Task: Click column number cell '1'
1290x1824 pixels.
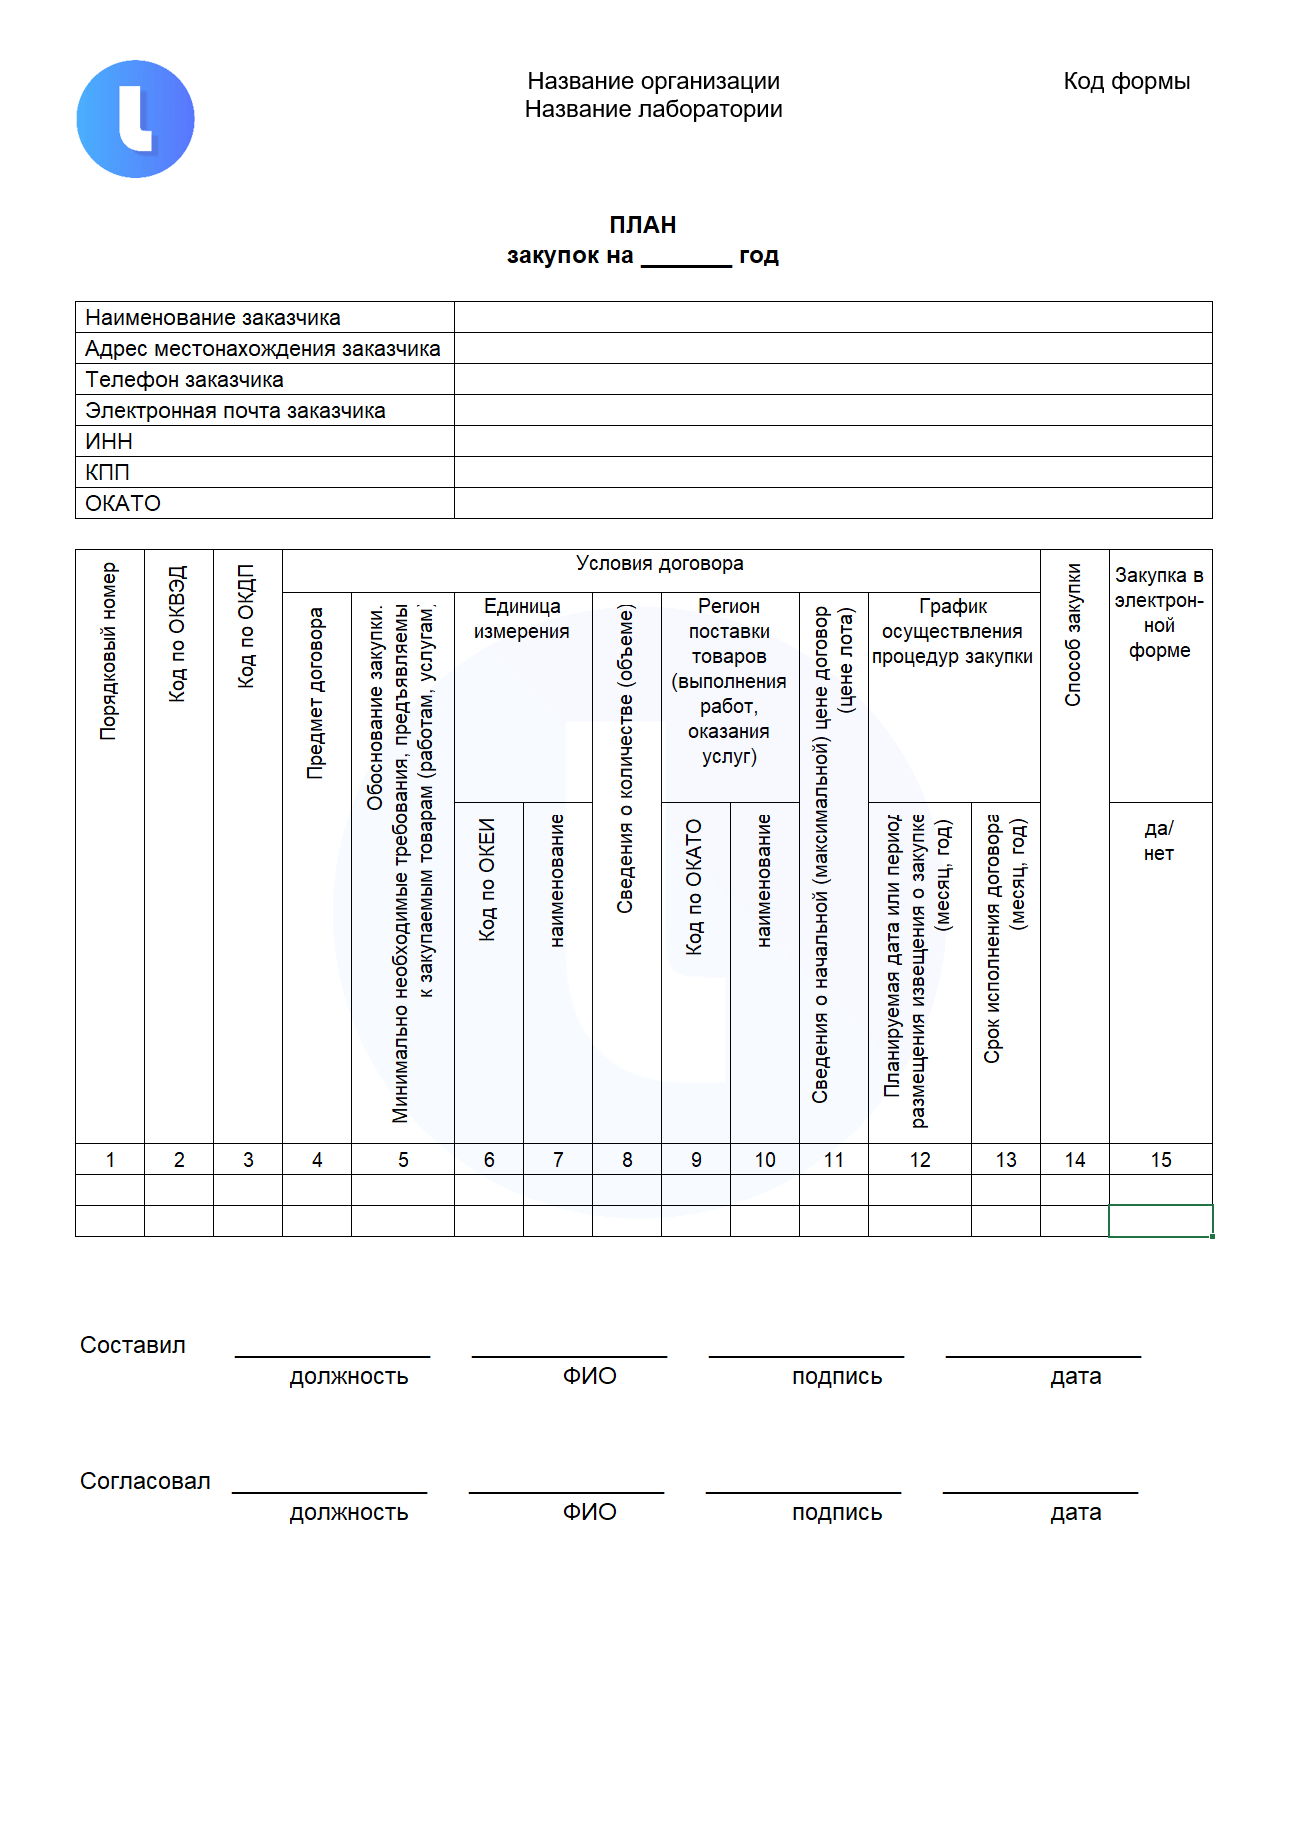Action: point(110,1159)
